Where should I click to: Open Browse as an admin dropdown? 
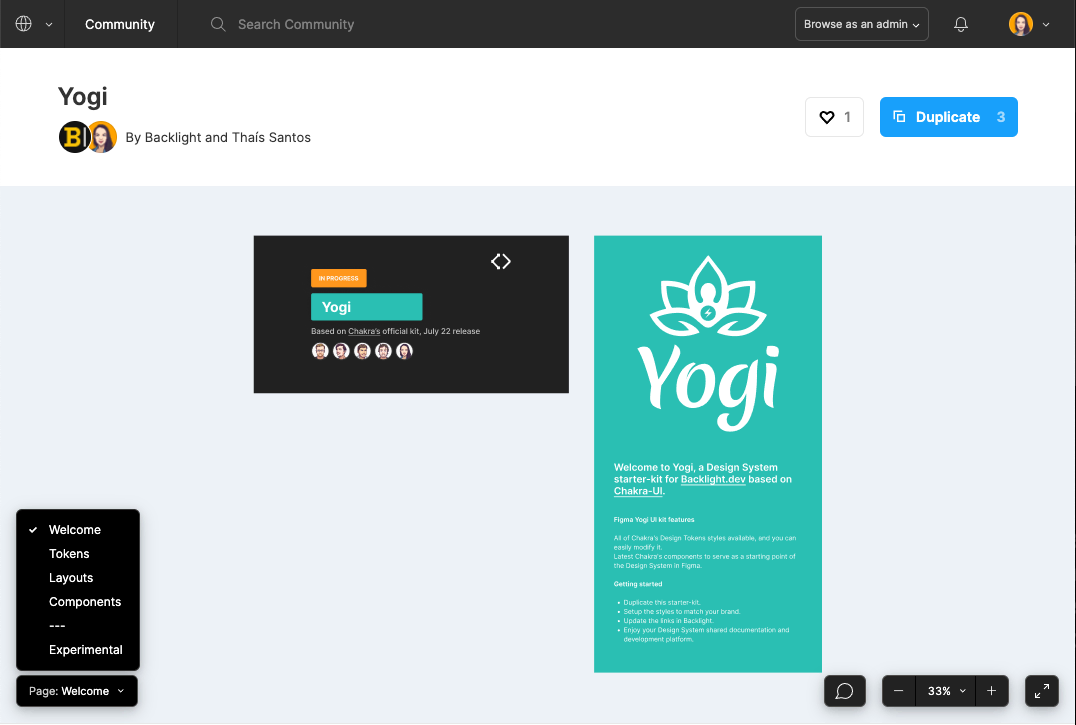coord(861,24)
